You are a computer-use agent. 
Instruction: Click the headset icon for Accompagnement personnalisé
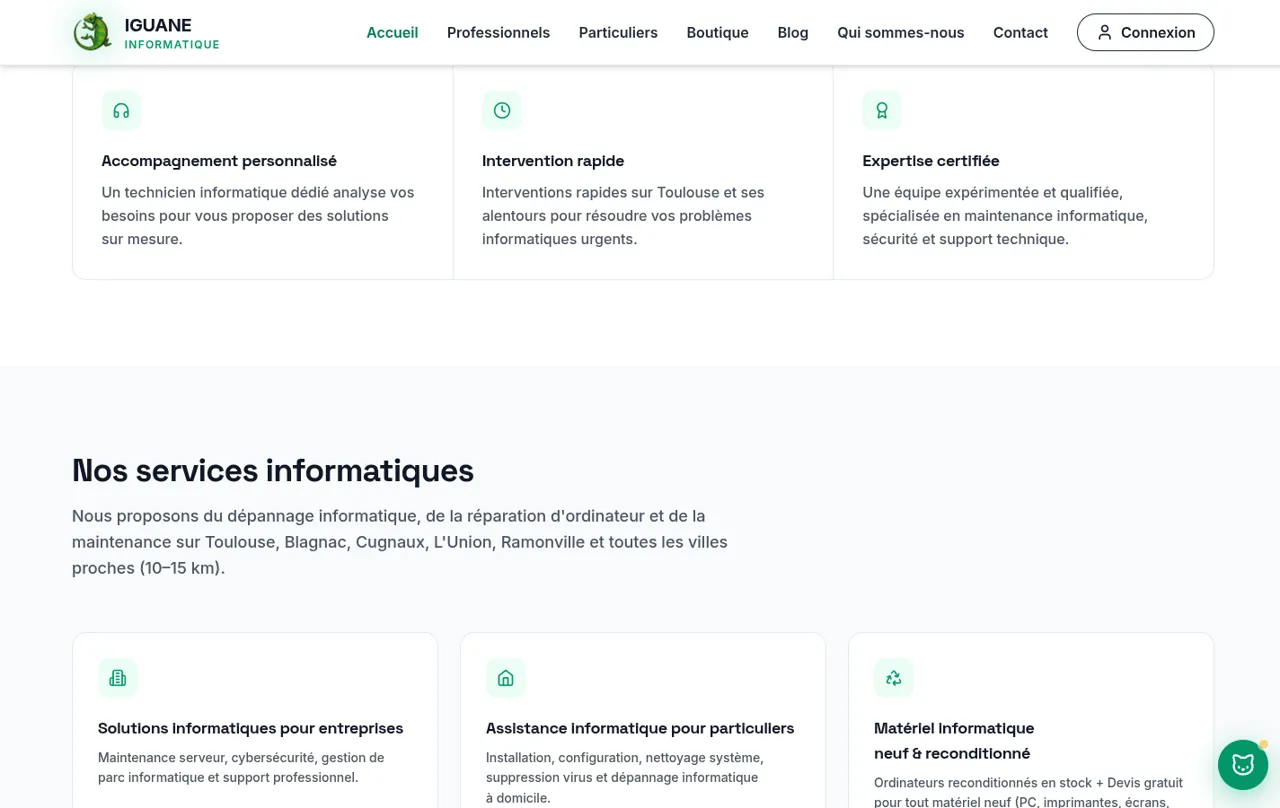pos(121,110)
